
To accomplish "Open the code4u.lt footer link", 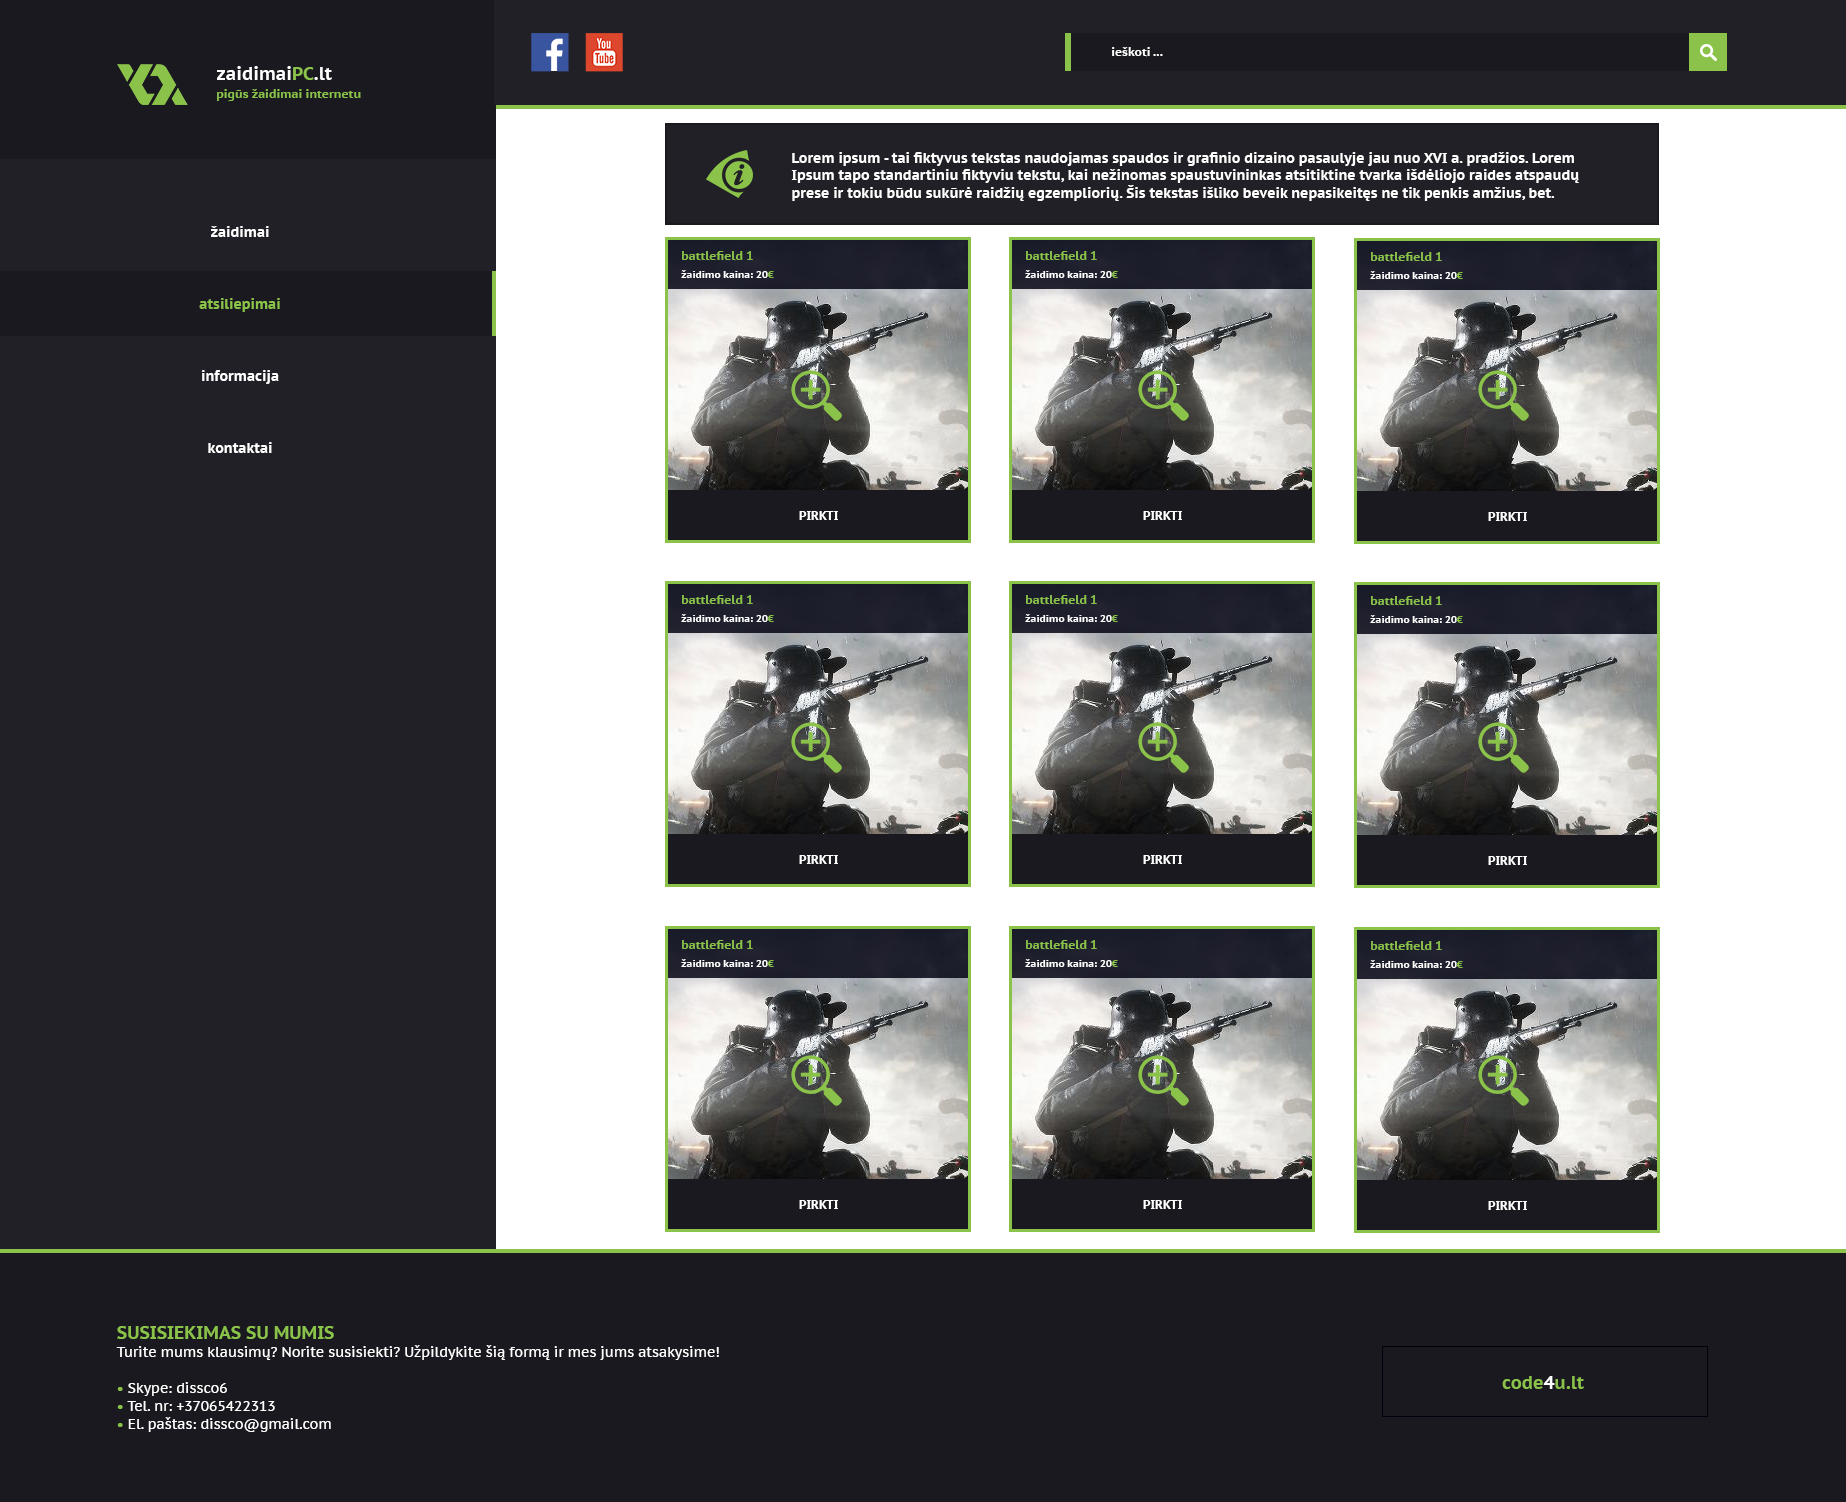I will point(1544,1382).
